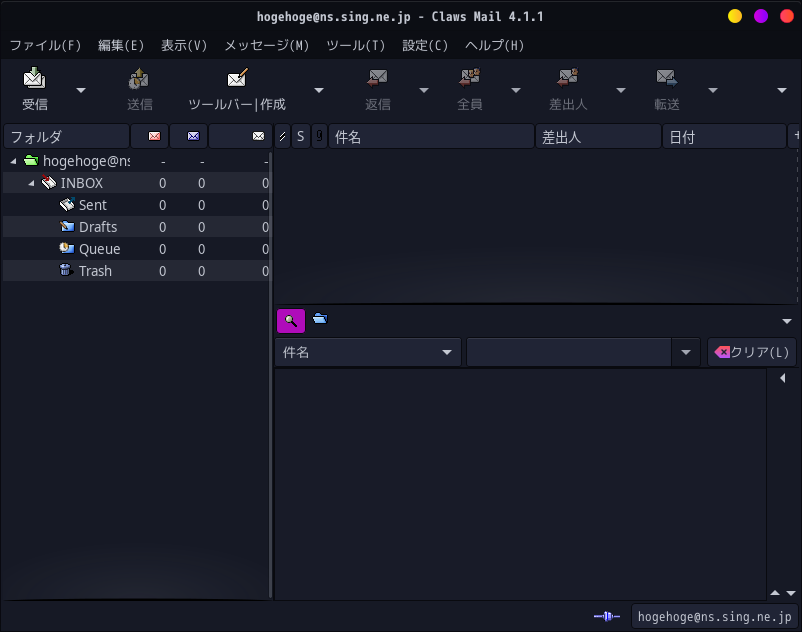Click the Drafts folder icon
The height and width of the screenshot is (632, 802).
pos(67,227)
